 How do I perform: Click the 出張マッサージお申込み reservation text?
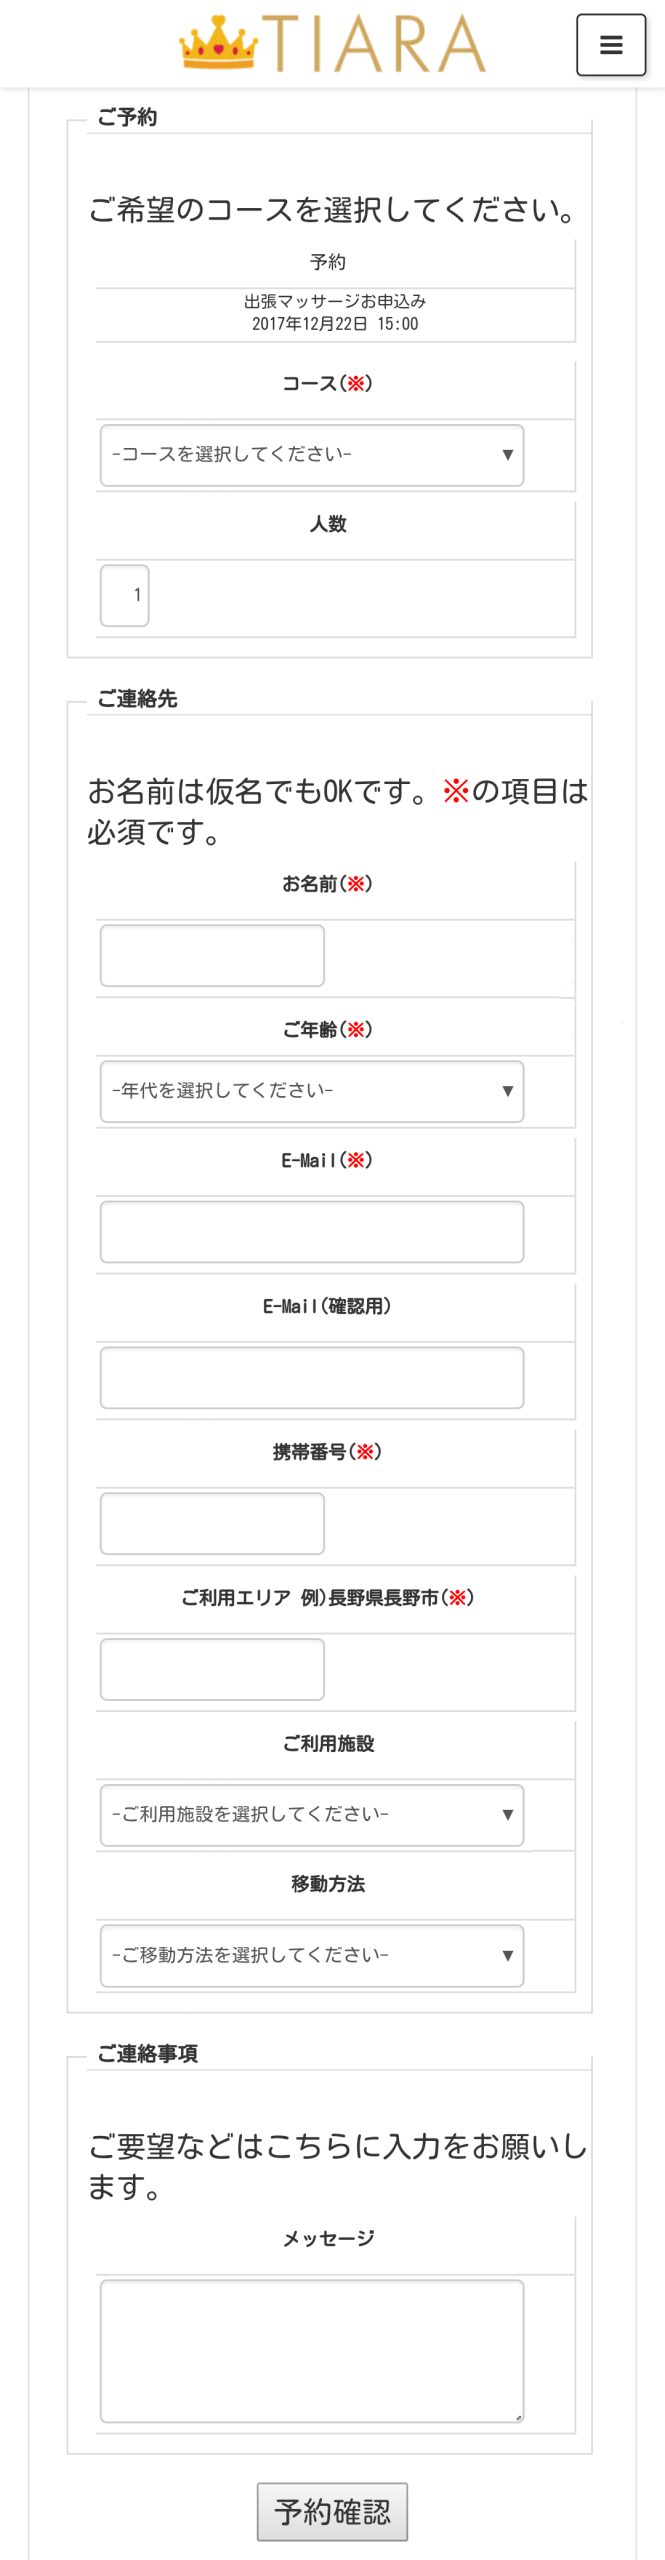335,301
